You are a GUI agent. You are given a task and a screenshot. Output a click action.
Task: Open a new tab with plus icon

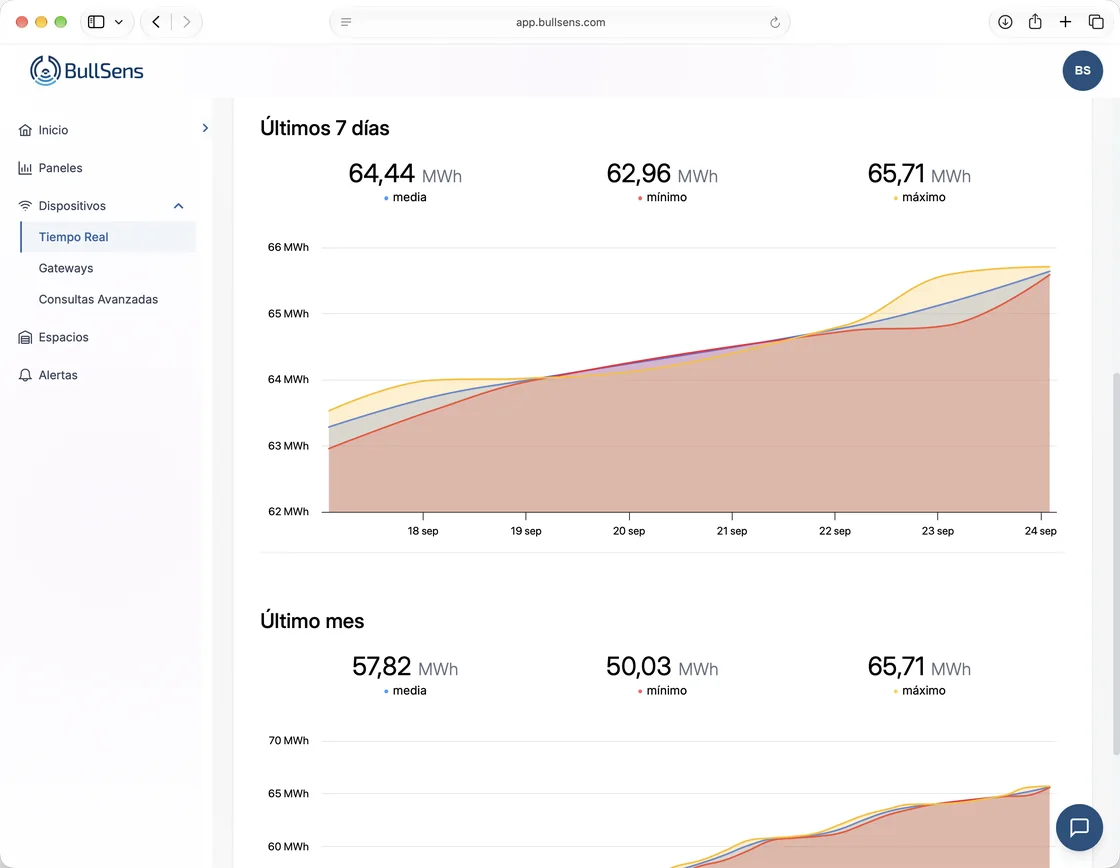[x=1065, y=22]
